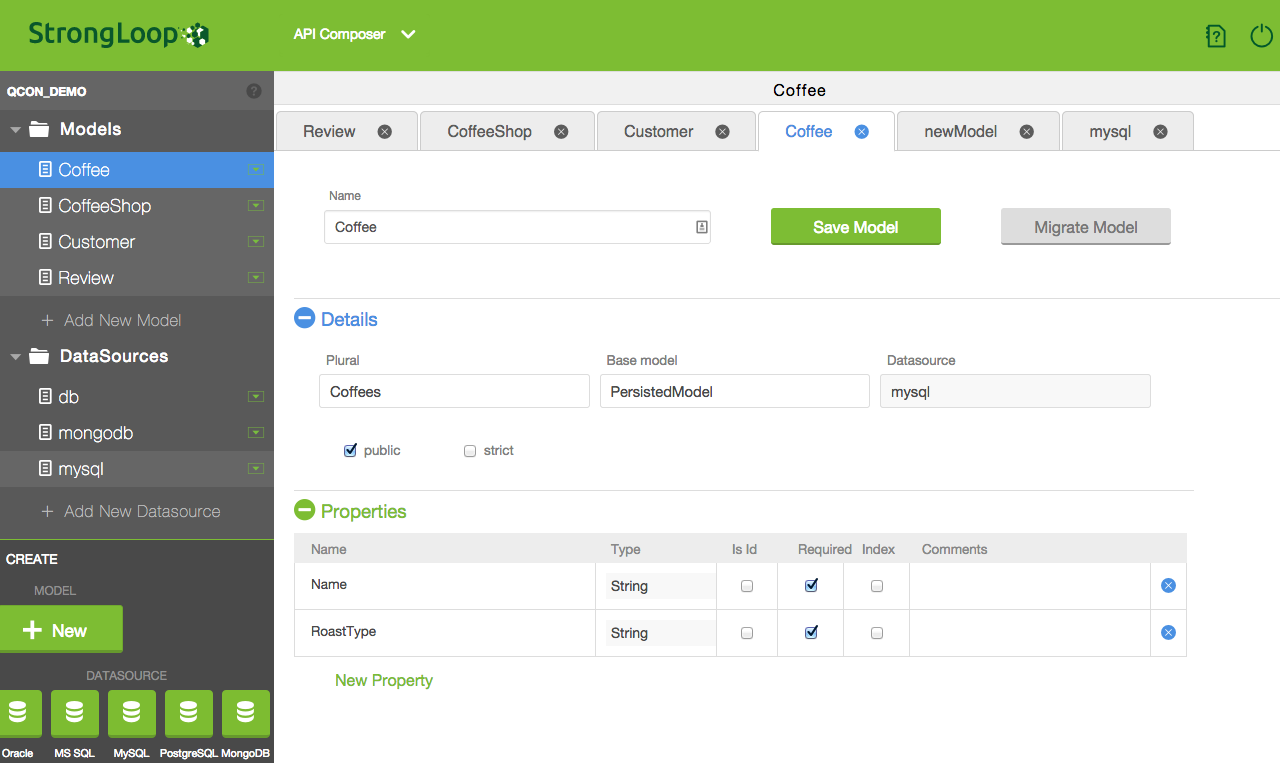Screen dimensions: 1280x763
Task: Change type dropdown for Name property
Action: [660, 586]
